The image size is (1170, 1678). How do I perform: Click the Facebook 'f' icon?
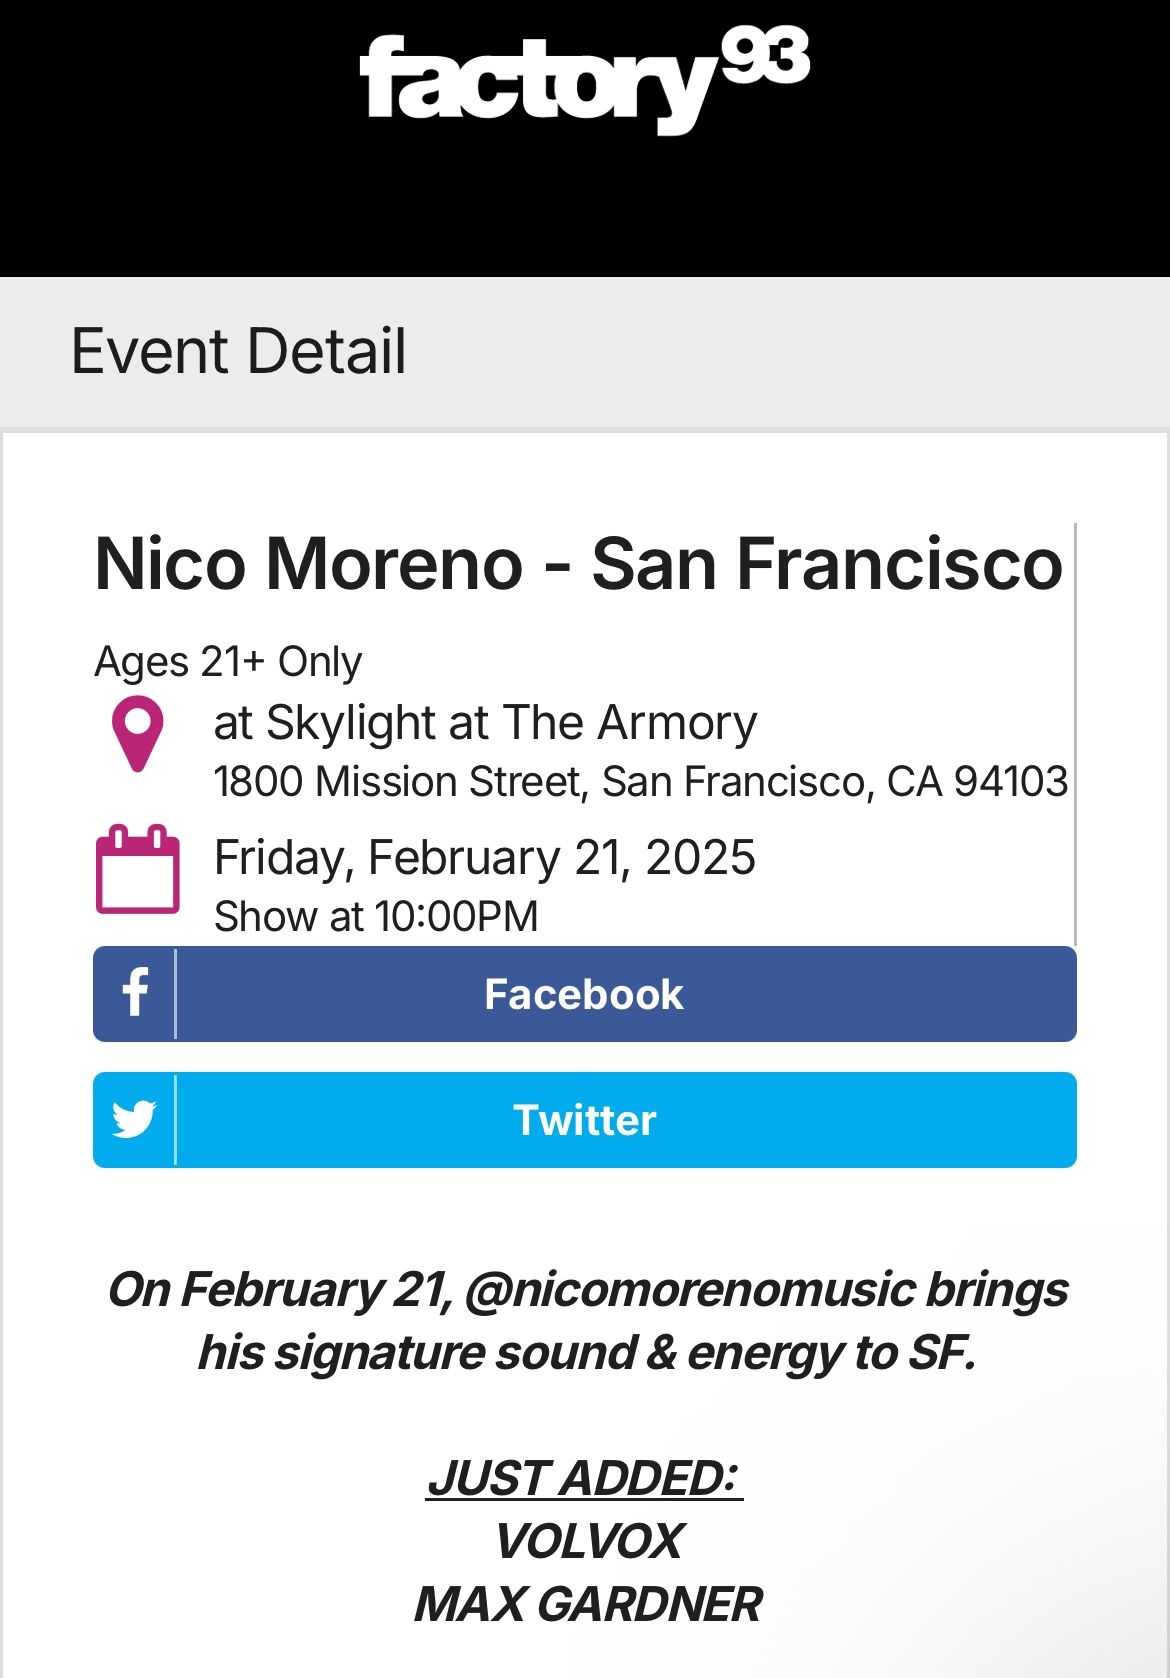click(135, 994)
